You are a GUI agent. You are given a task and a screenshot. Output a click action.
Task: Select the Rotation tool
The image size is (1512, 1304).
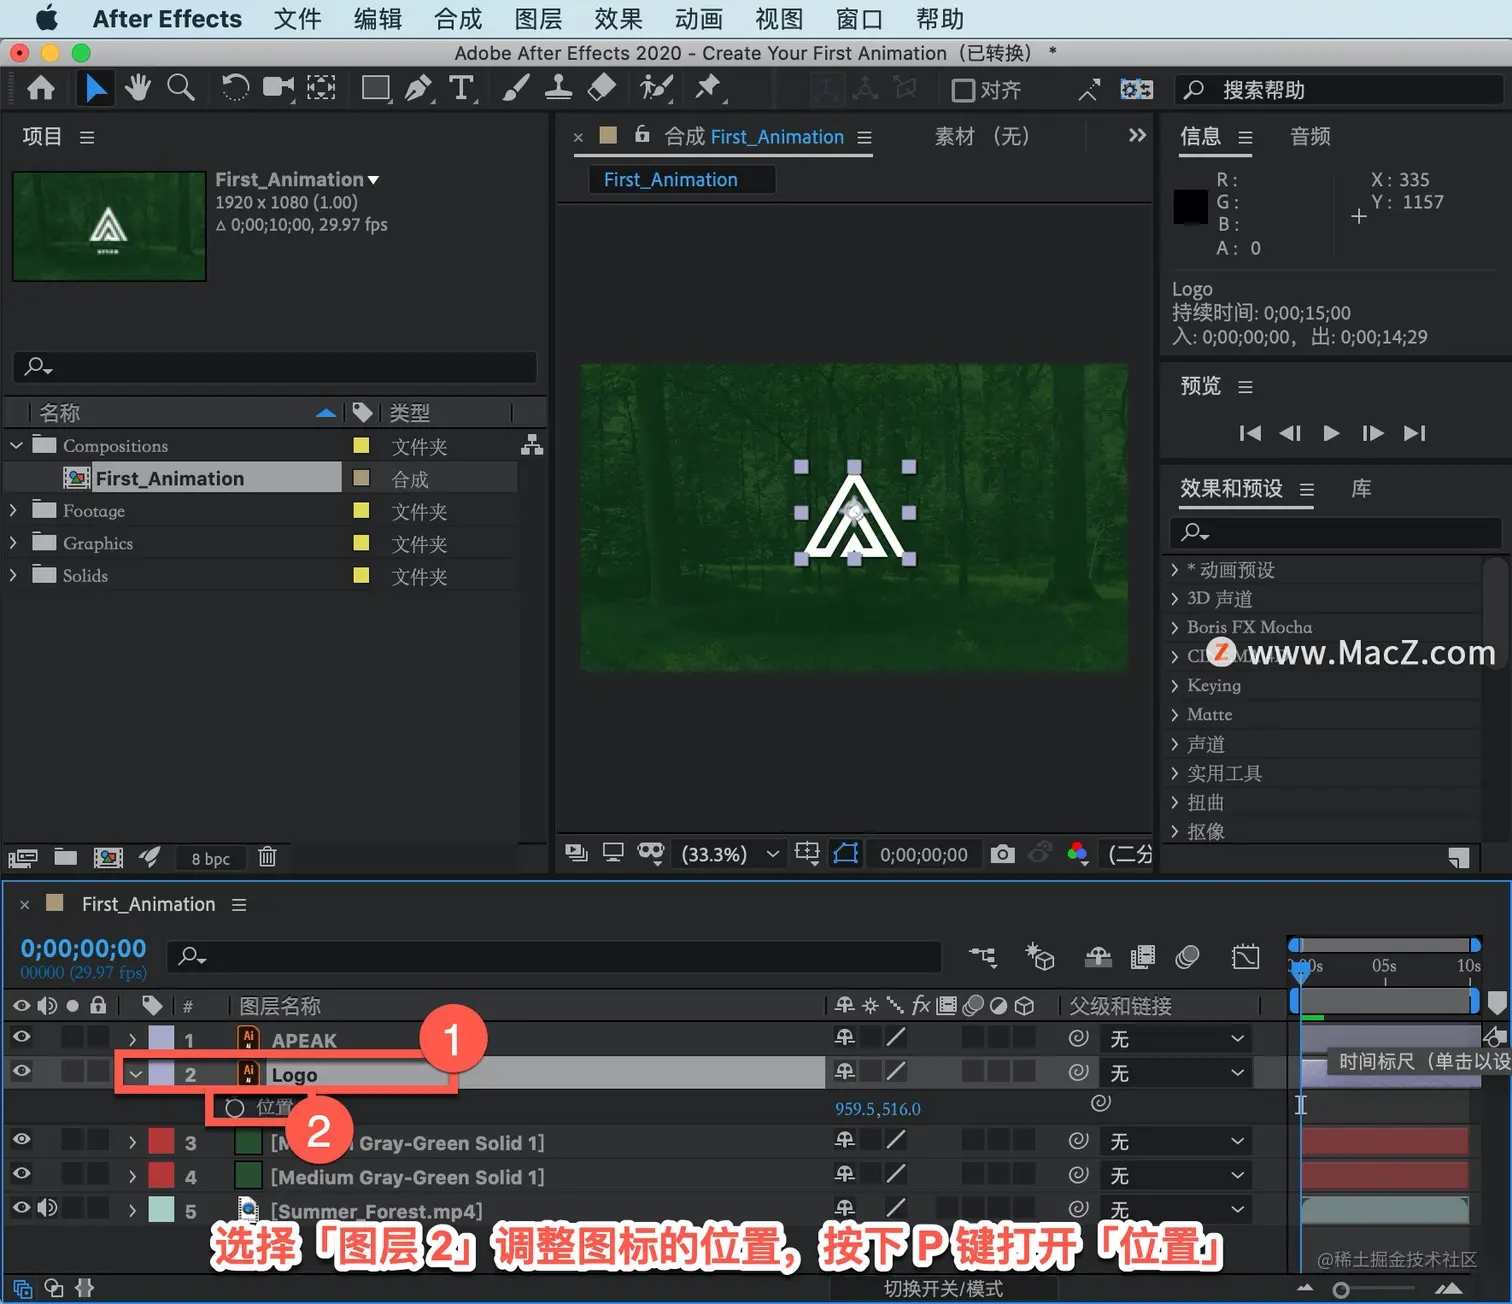click(x=235, y=89)
